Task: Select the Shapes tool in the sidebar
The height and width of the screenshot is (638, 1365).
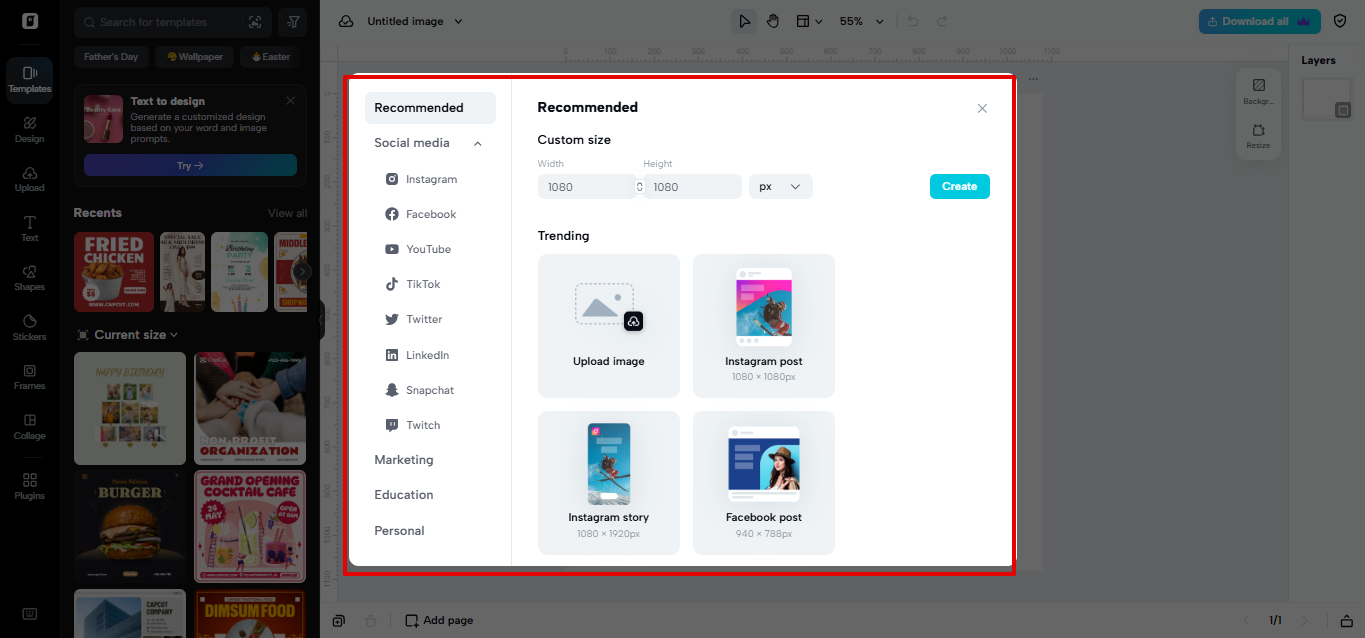Action: (x=29, y=278)
